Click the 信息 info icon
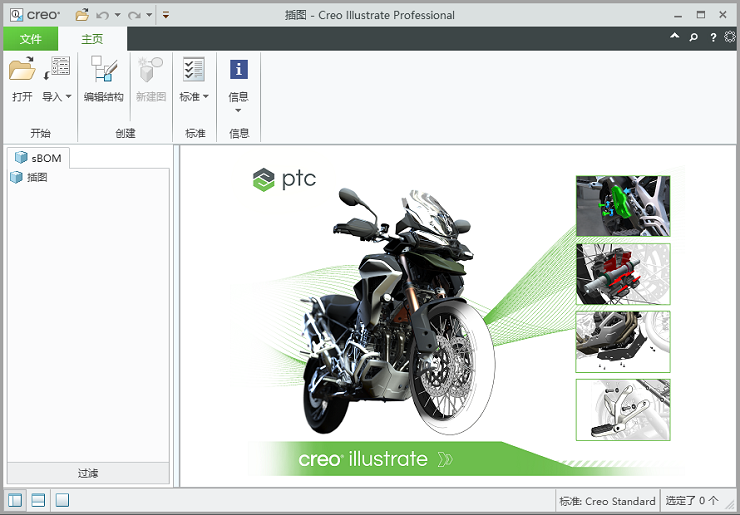 238,69
